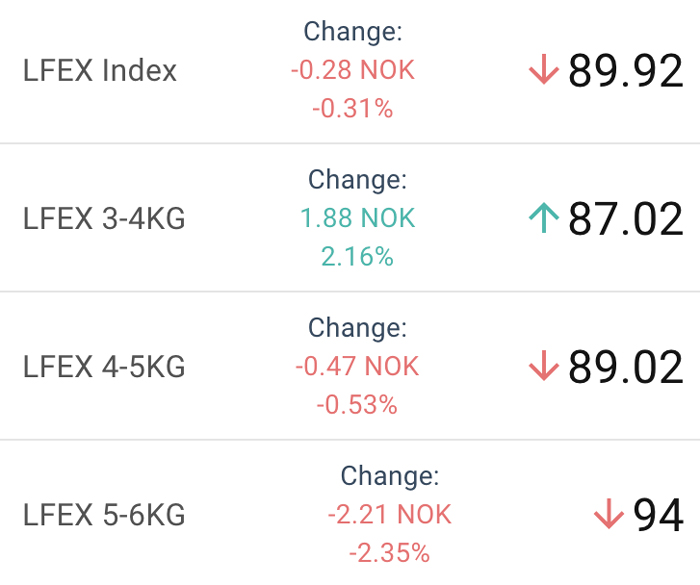Select the LFEX 4-5KG label

point(104,367)
